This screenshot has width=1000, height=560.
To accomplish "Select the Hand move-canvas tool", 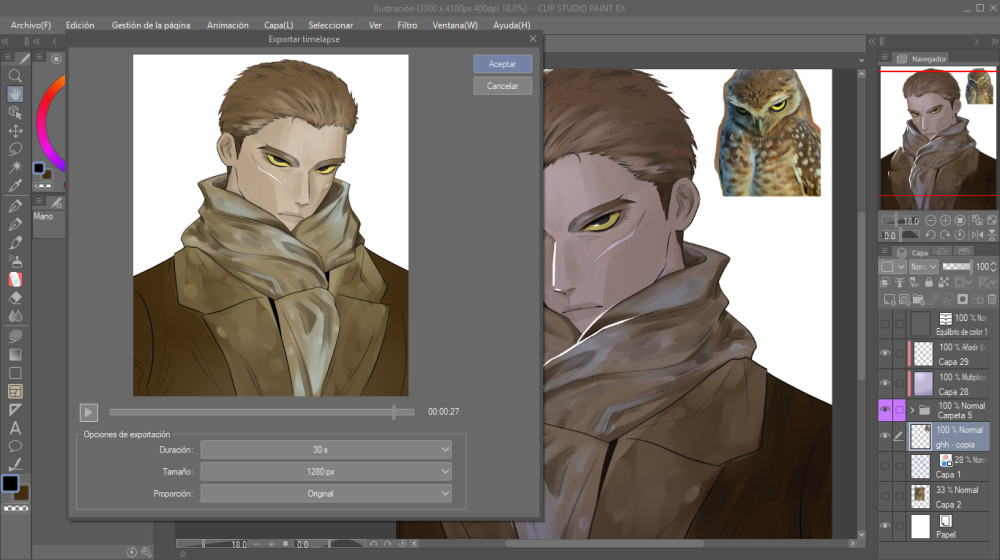I will (15, 94).
